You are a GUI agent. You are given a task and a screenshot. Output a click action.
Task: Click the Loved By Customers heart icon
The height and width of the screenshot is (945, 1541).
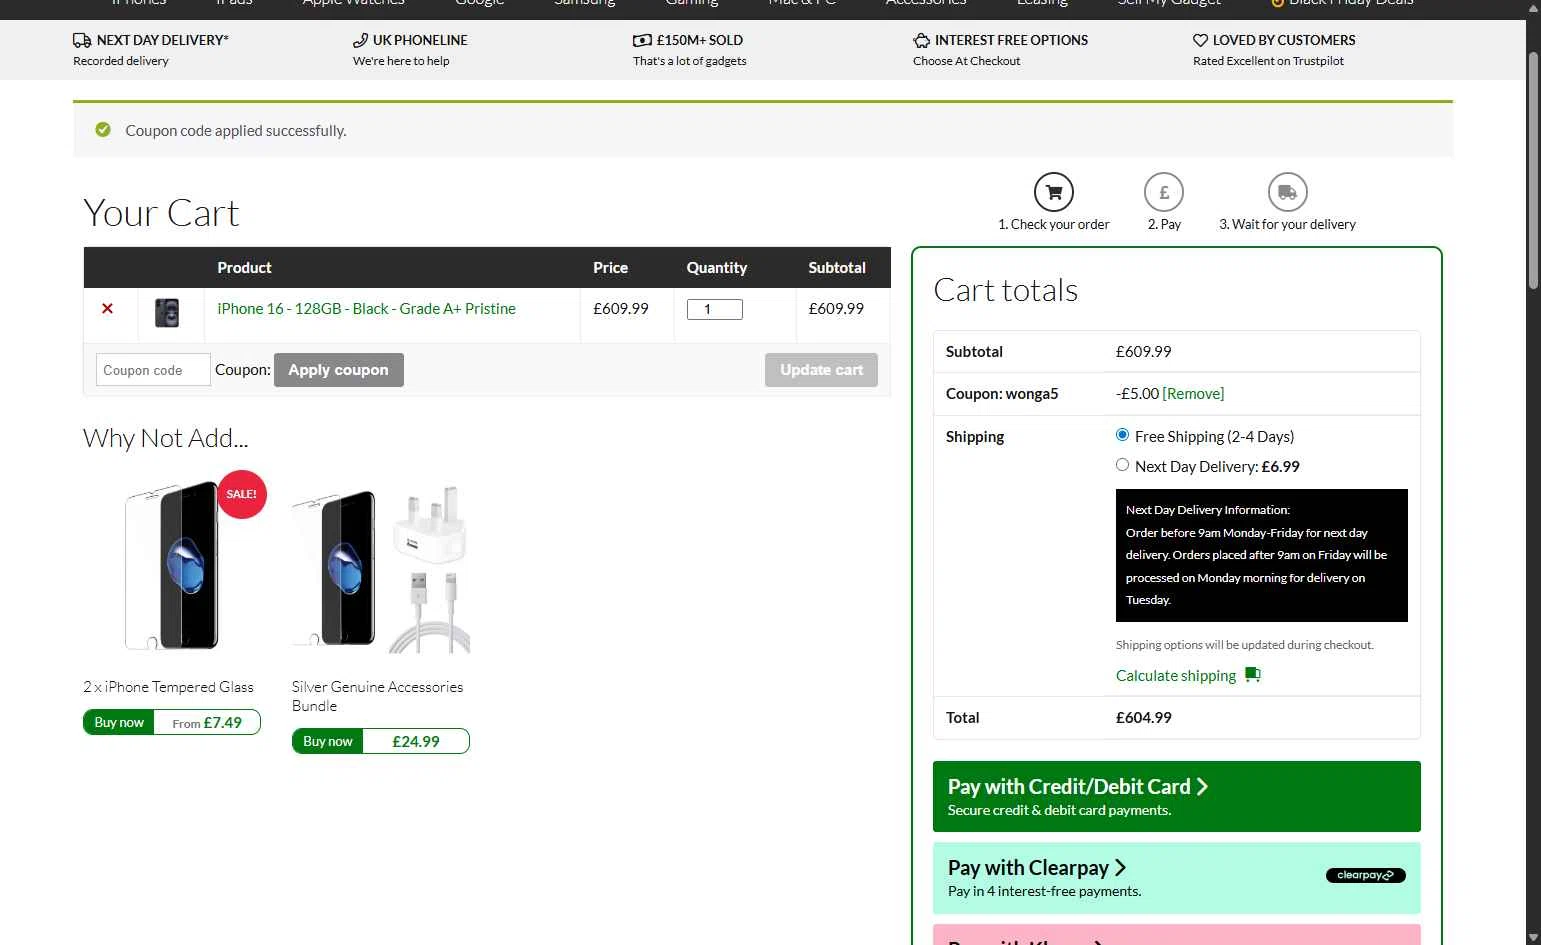click(1200, 40)
